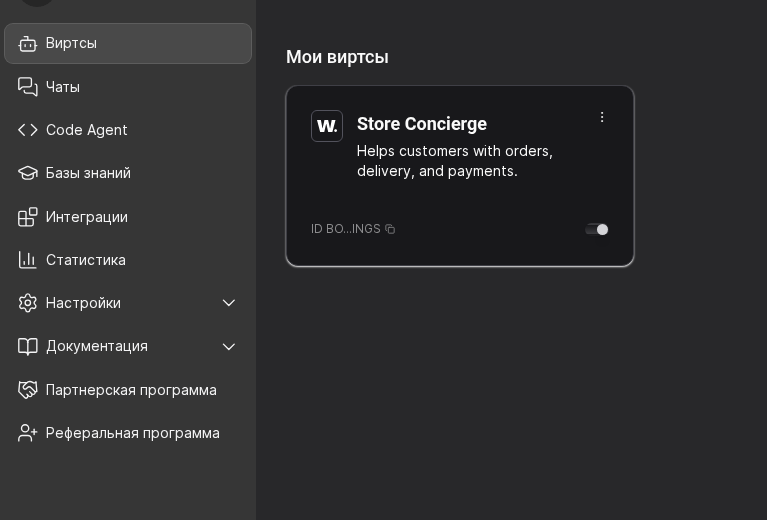Click the open book Документация icon
The image size is (767, 520).
point(27,346)
